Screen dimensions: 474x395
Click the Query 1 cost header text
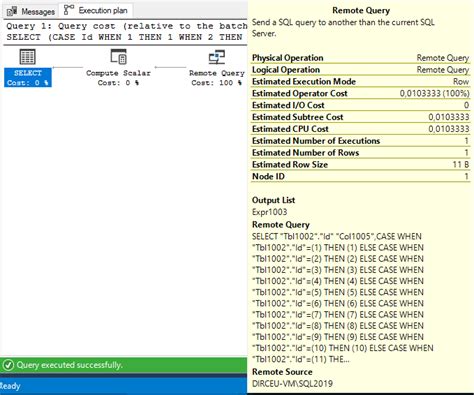[x=127, y=26]
